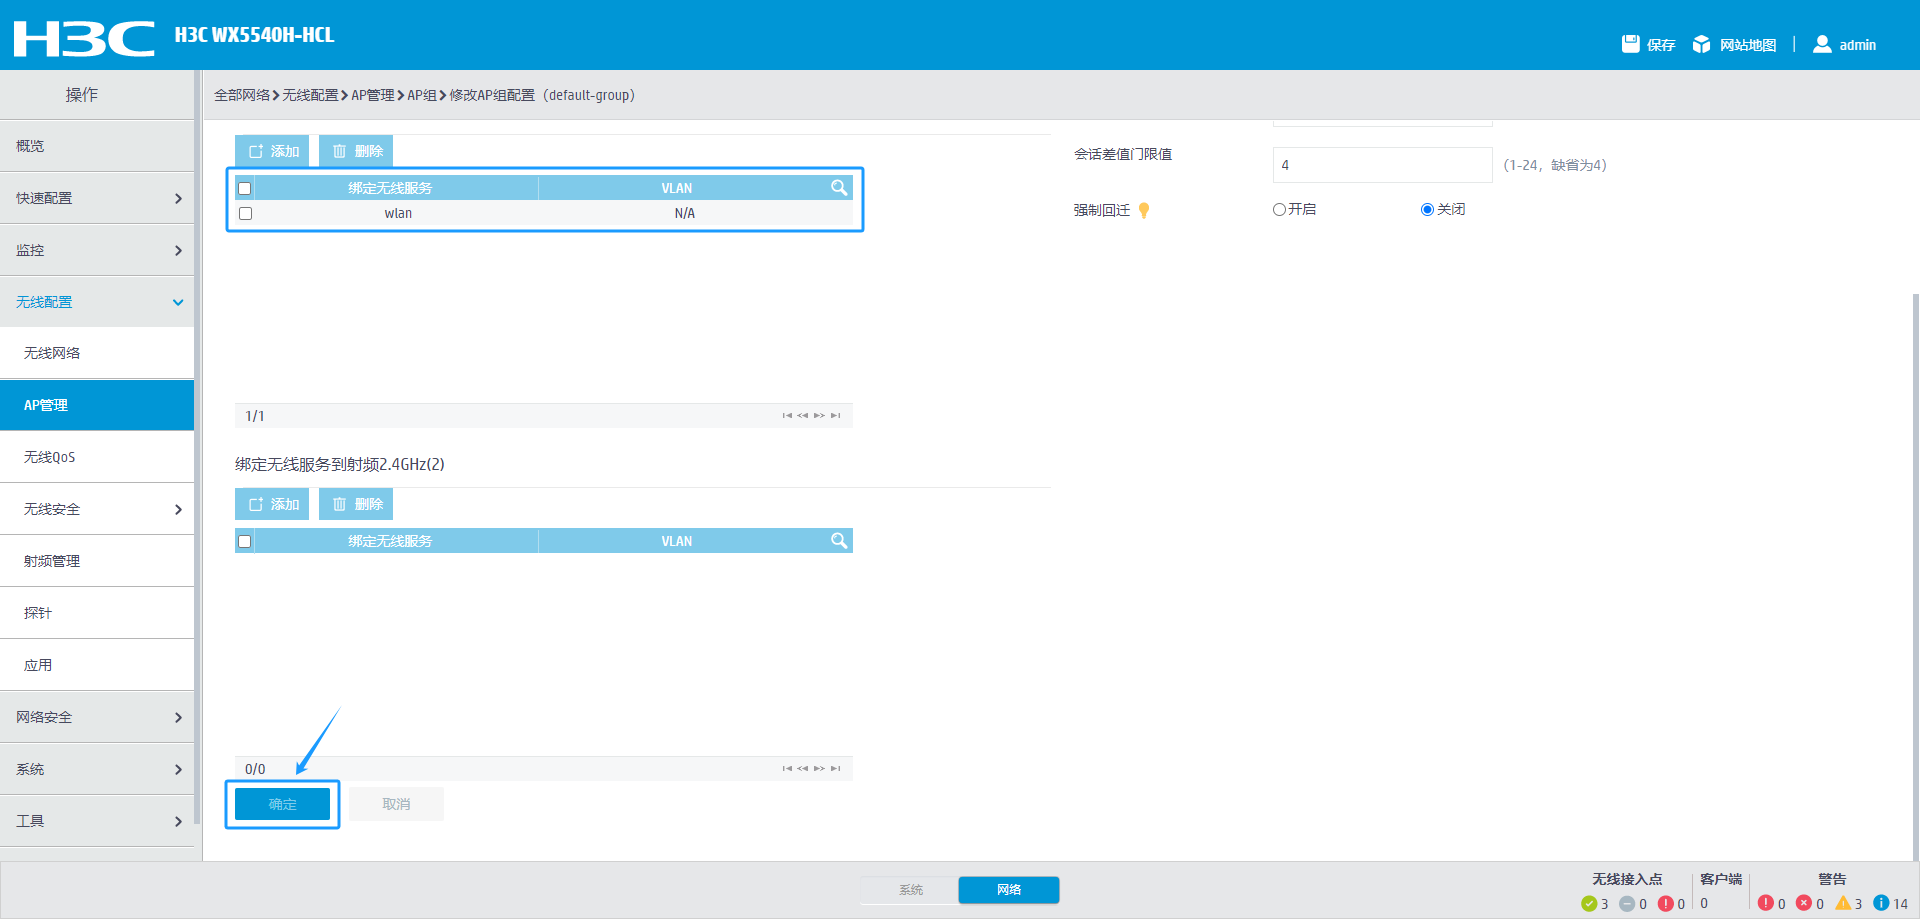Open the site map cube icon
Screen dimensions: 1920x919
[x=1701, y=44]
